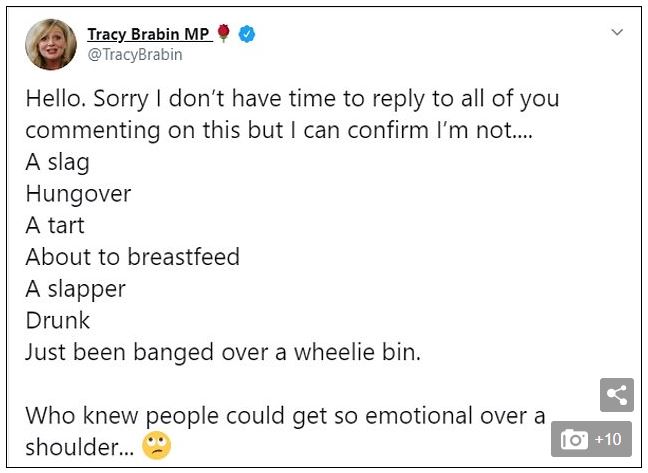Viewport: 648px width, 473px height.
Task: Click the 'About to breastfeed' line
Action: [132, 257]
